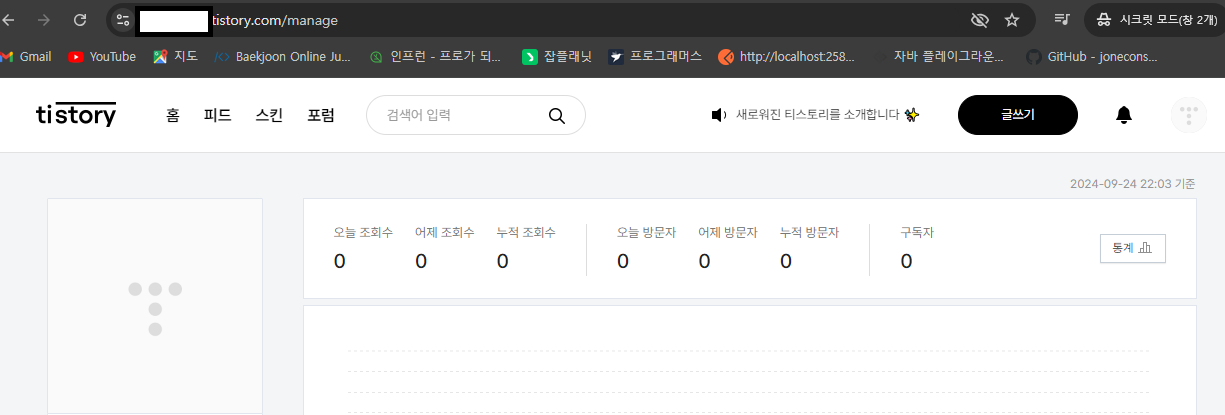Click the 어제 방문자 label
This screenshot has height=415, width=1225.
pos(728,232)
